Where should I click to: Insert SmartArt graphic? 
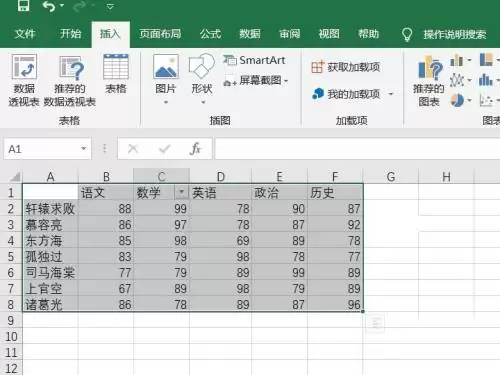pyautogui.click(x=254, y=60)
